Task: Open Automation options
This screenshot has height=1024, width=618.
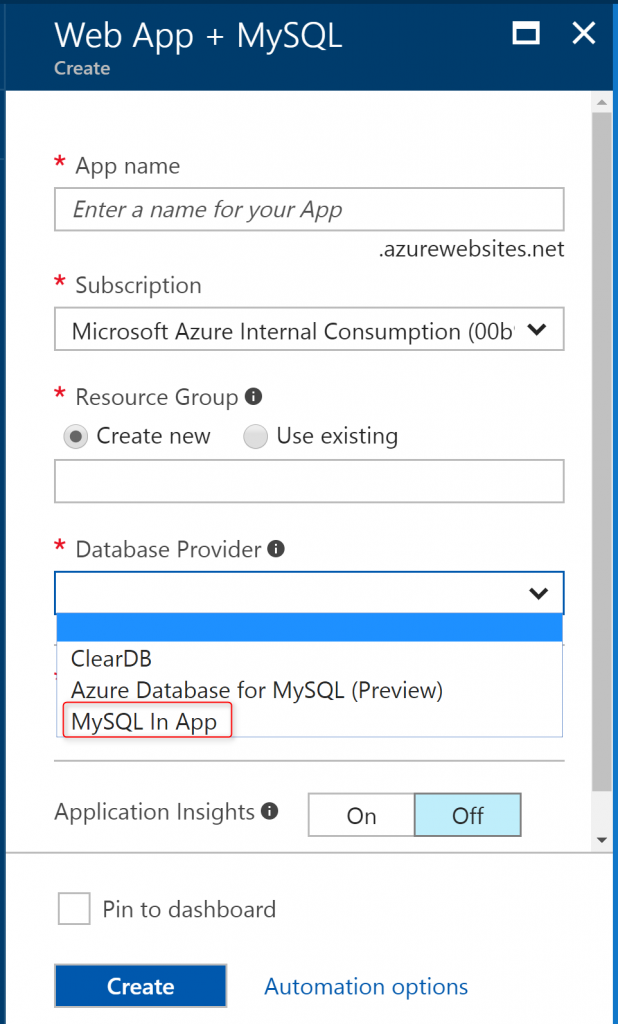Action: click(x=365, y=985)
